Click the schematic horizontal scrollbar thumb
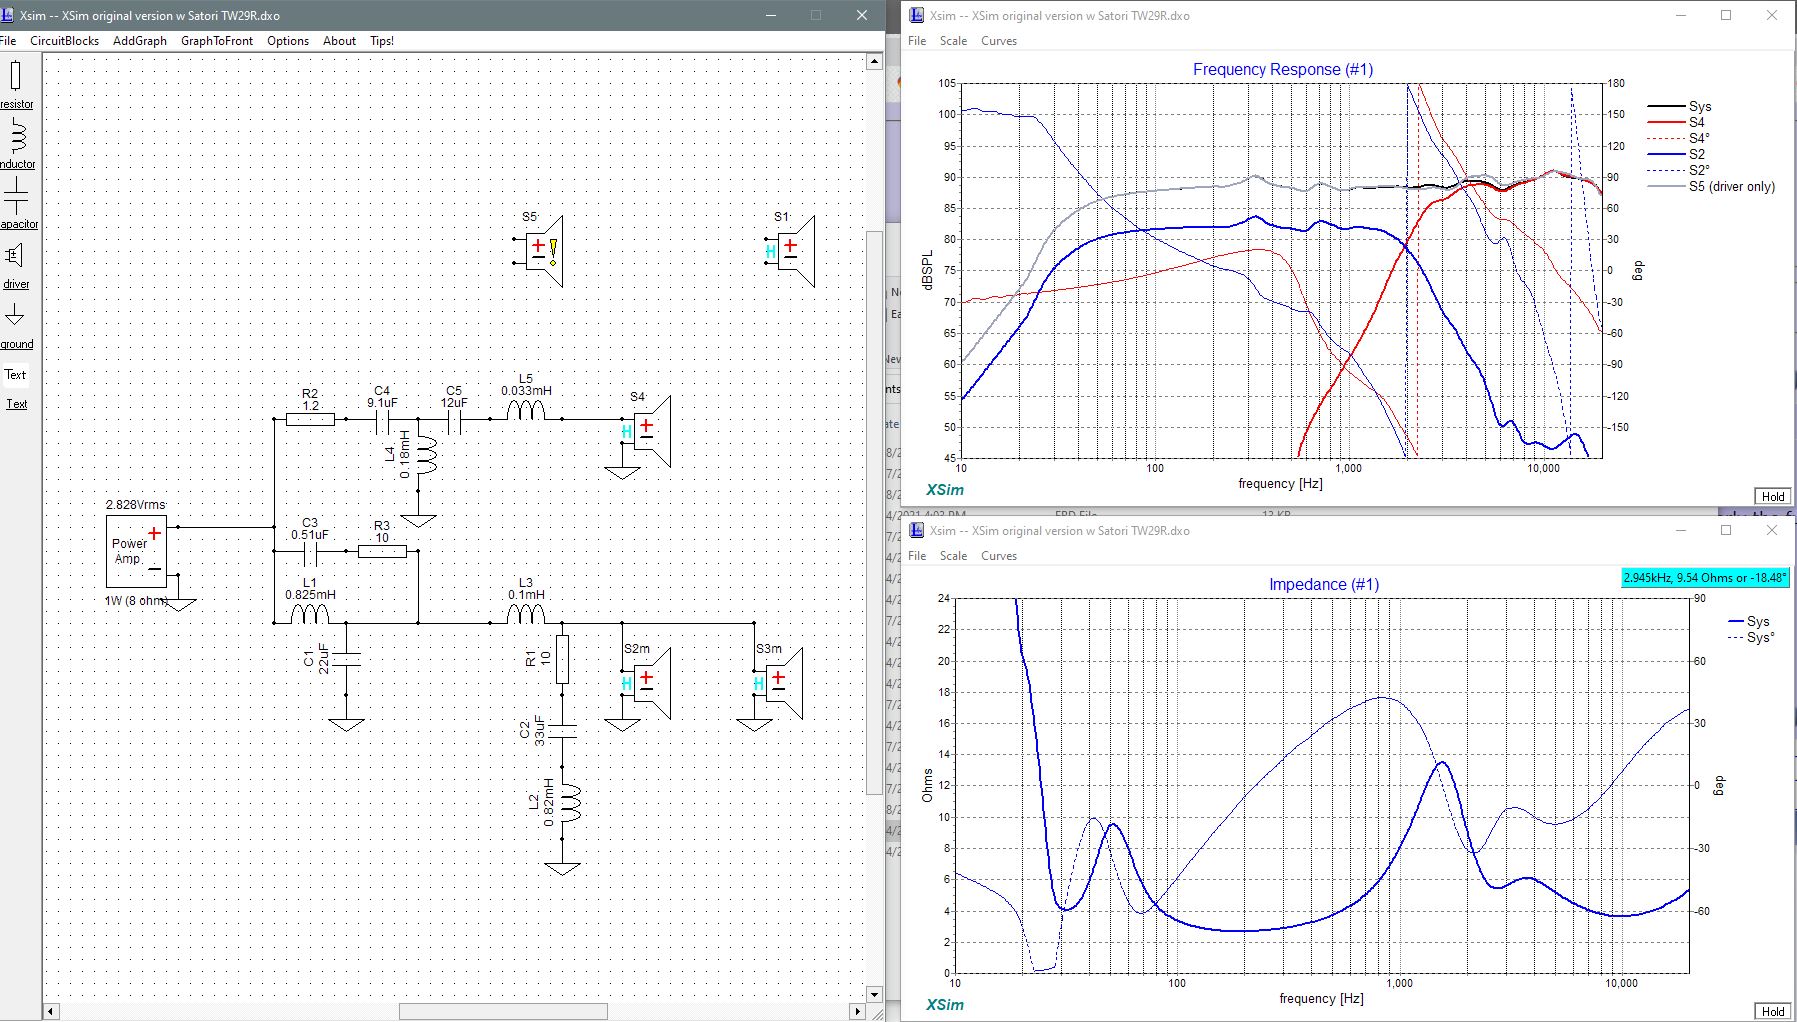 (x=503, y=1012)
